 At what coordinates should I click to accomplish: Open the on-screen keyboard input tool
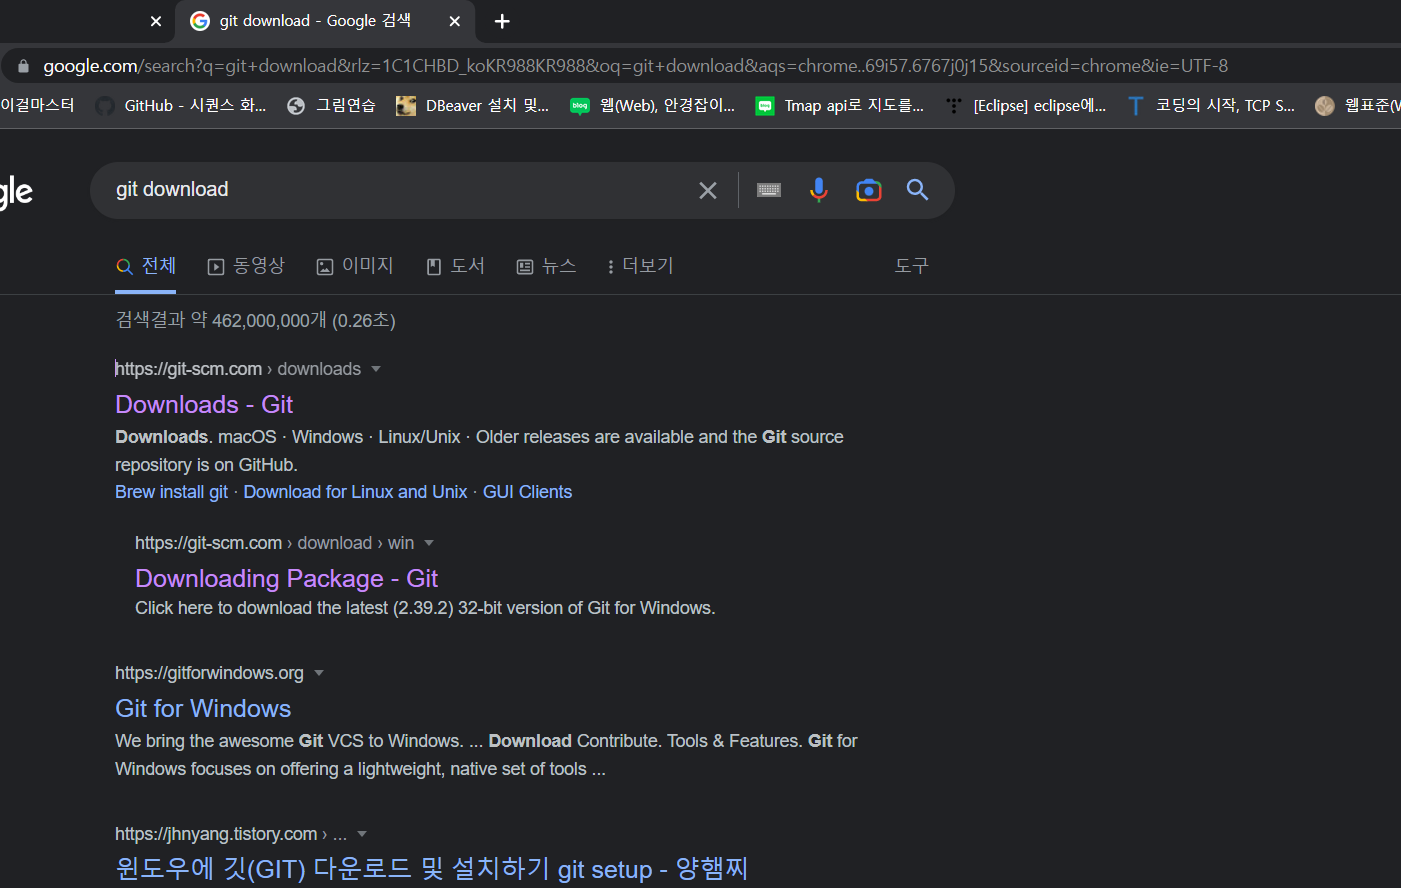click(x=769, y=190)
